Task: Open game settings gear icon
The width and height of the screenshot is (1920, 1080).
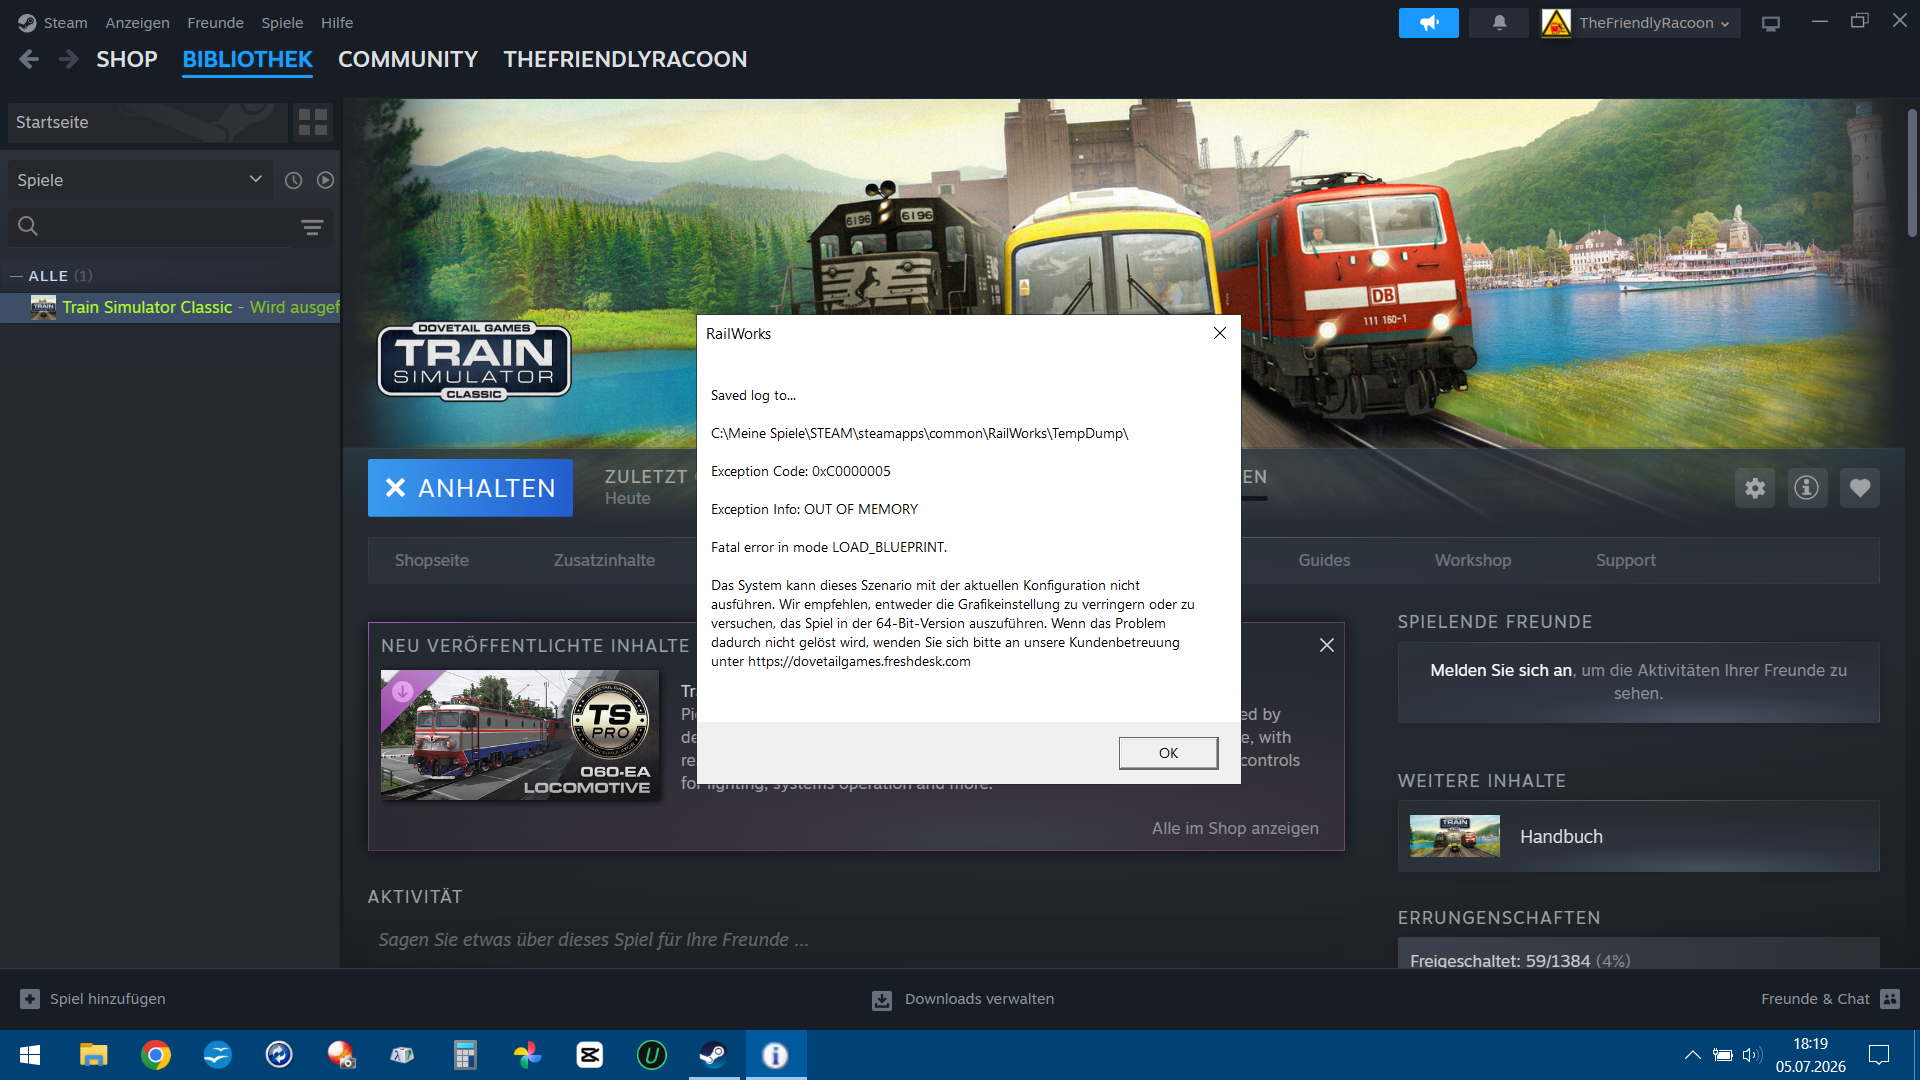Action: tap(1755, 488)
